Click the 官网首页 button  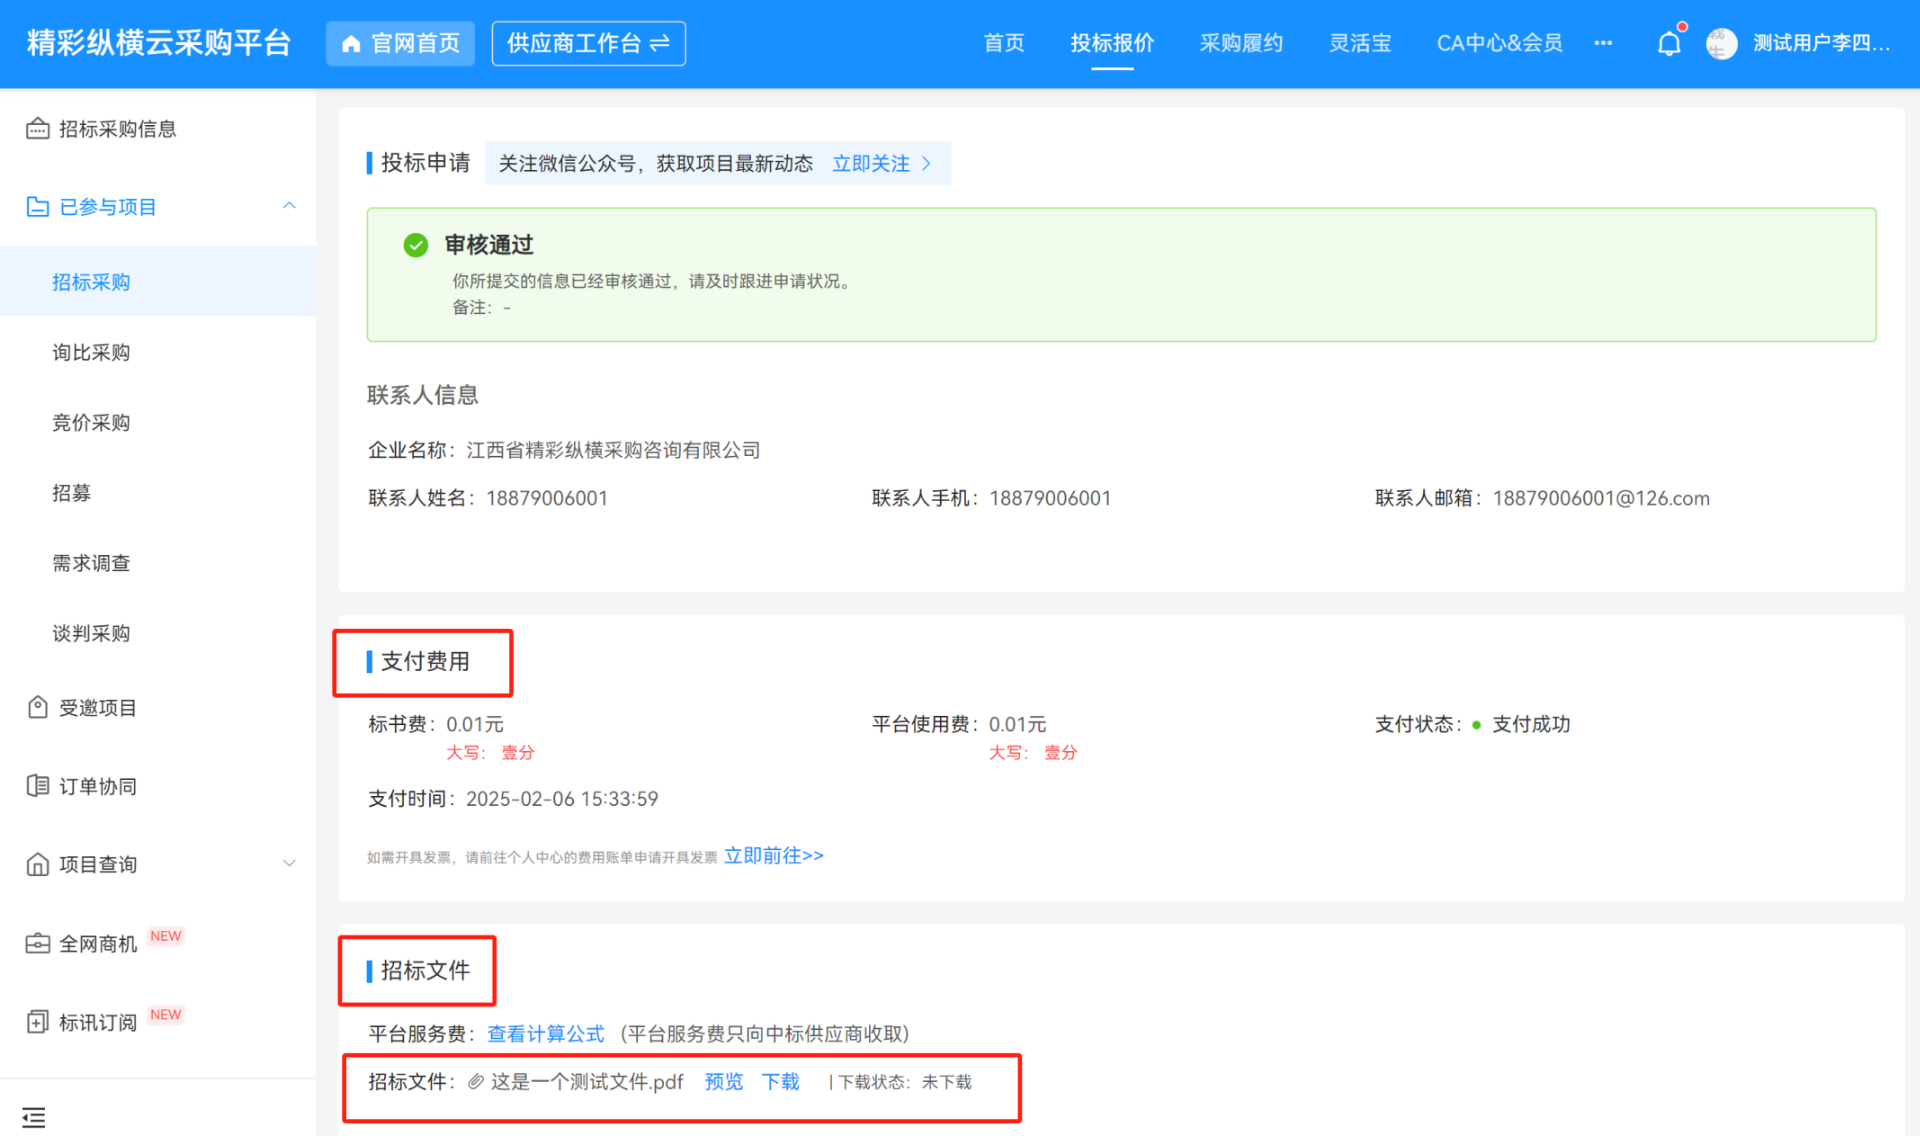tap(400, 43)
